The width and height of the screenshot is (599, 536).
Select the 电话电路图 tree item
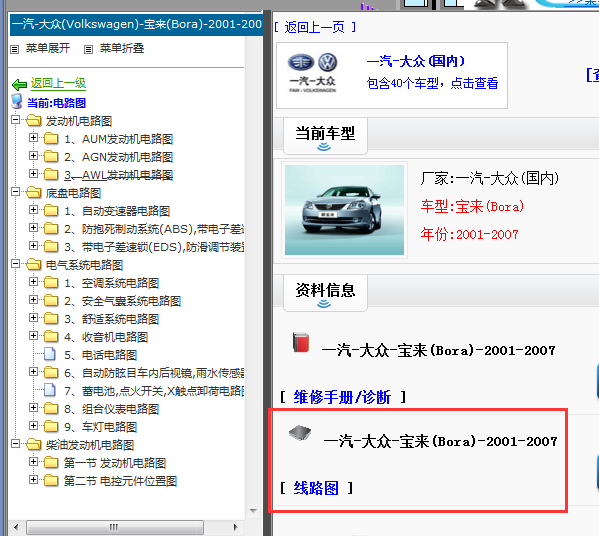click(101, 355)
